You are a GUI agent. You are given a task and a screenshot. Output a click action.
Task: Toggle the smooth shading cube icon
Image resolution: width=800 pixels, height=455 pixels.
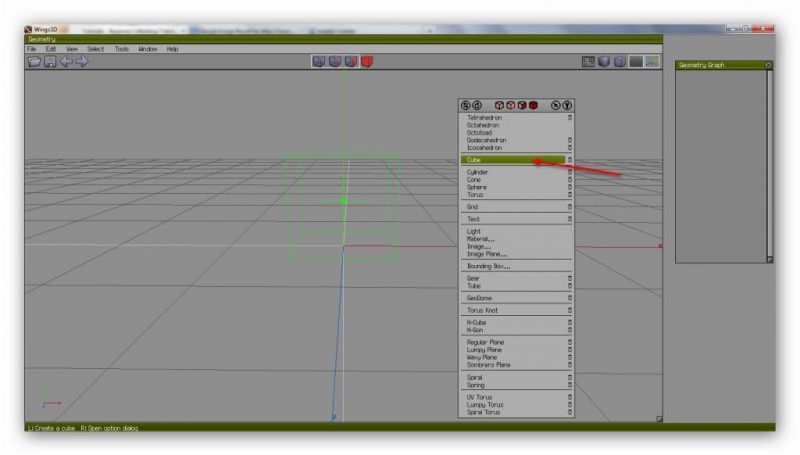click(620, 62)
